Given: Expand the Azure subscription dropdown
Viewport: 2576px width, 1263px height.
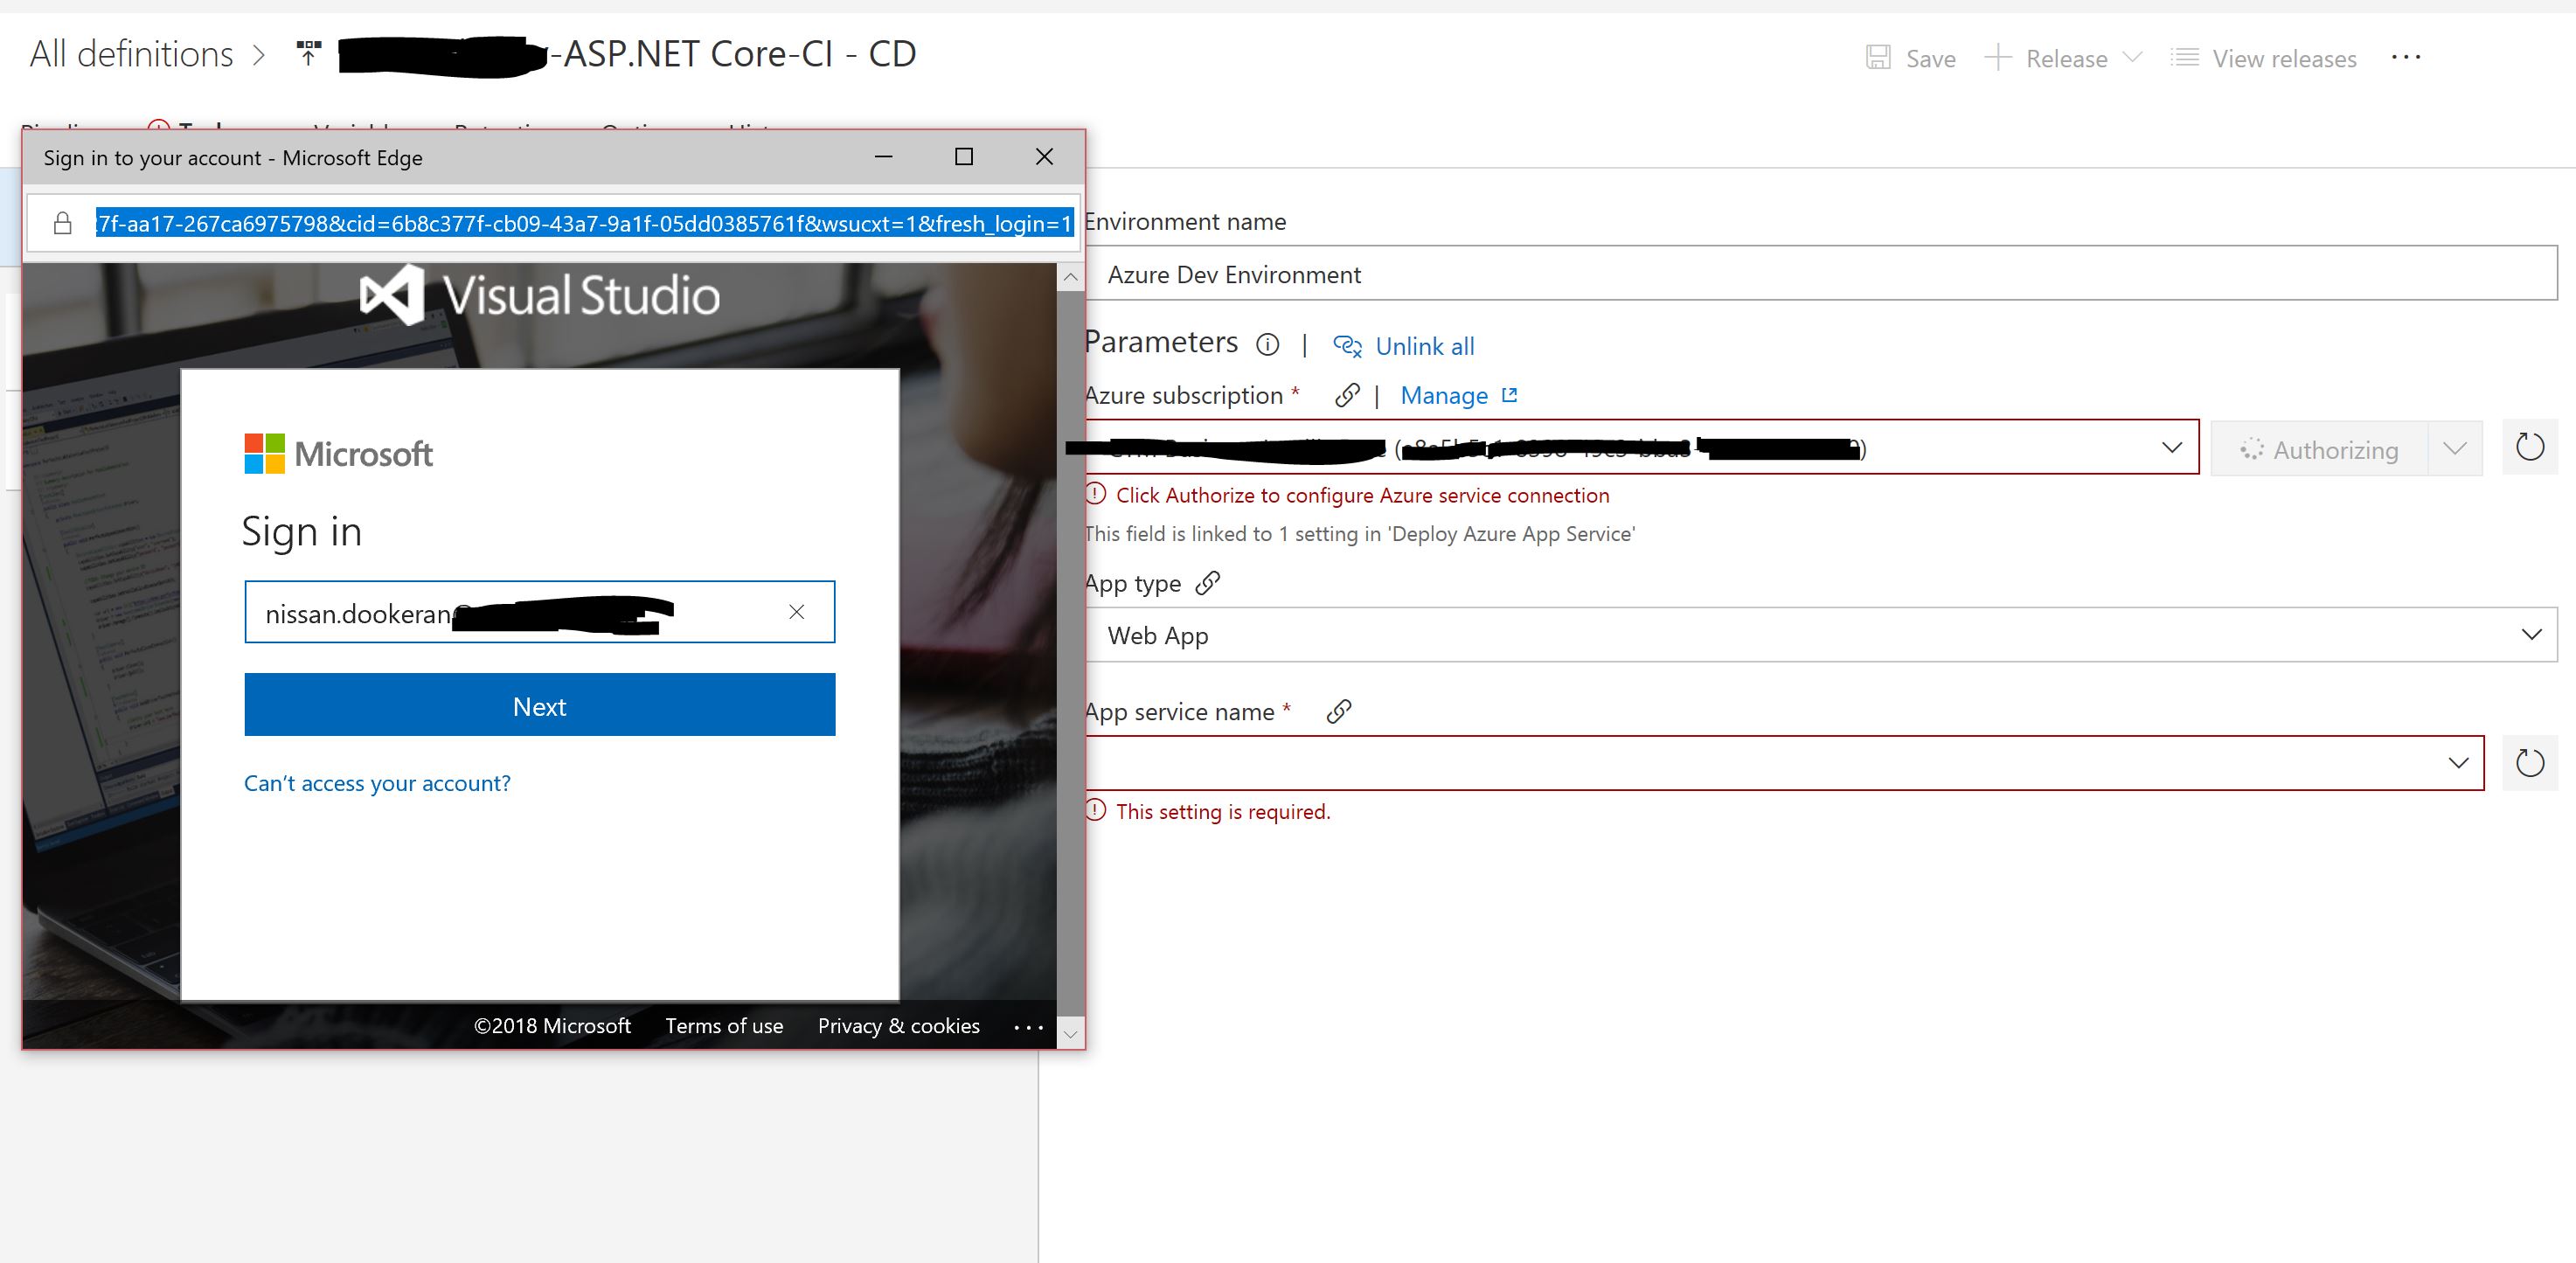Looking at the screenshot, I should pos(2171,447).
